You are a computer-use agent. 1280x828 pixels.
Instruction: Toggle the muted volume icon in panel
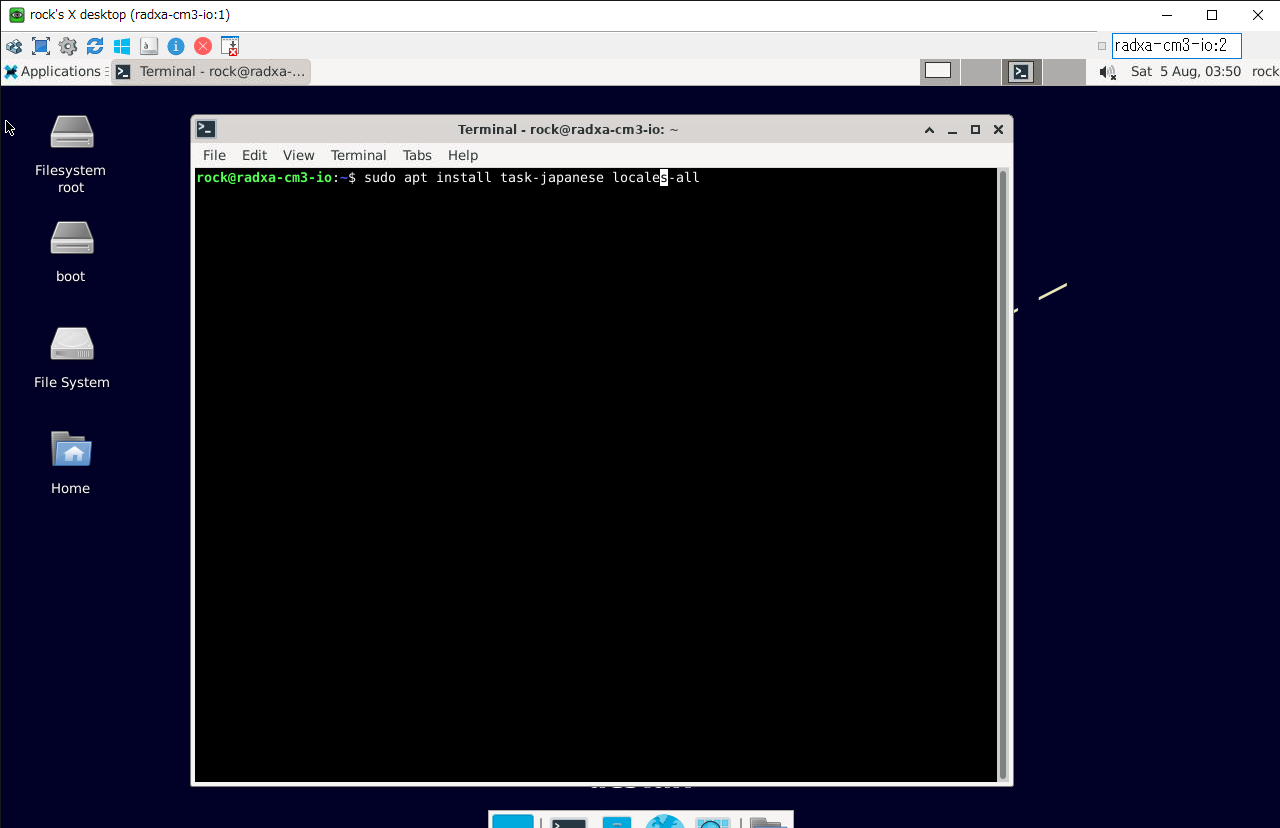coord(1107,72)
